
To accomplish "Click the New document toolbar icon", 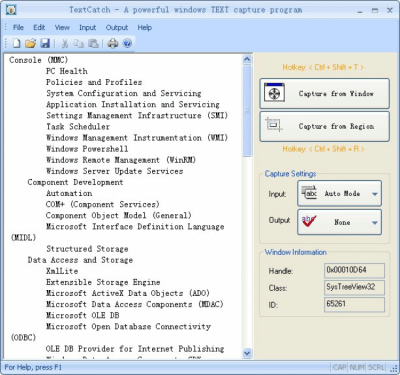I will point(17,43).
